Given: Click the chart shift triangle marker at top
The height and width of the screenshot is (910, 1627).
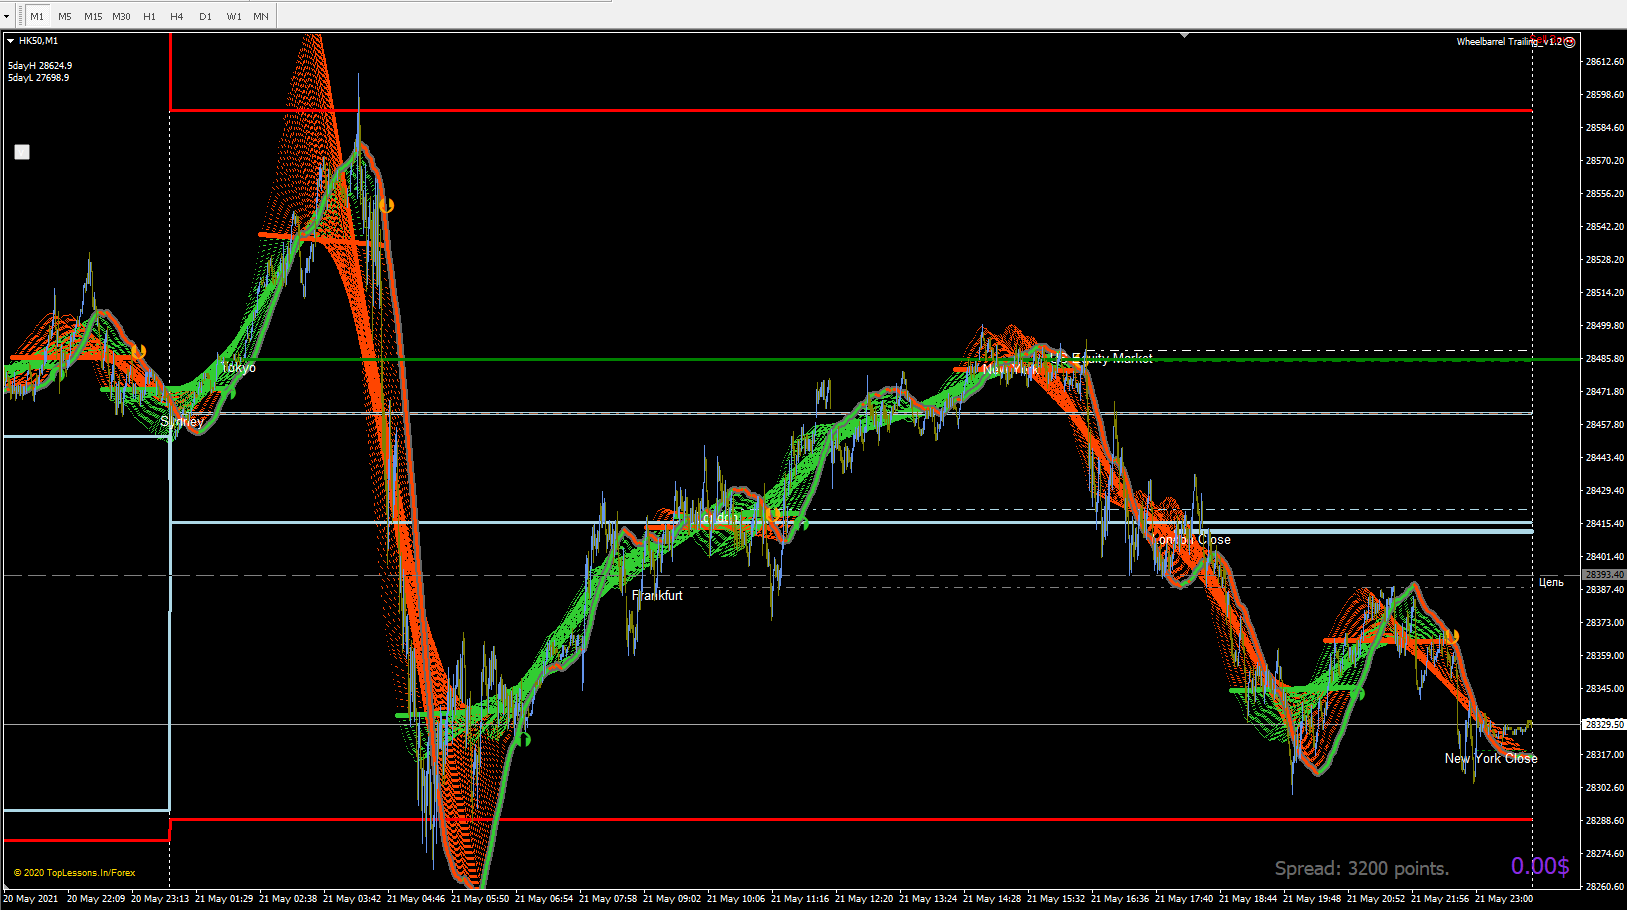Looking at the screenshot, I should pos(1184,35).
